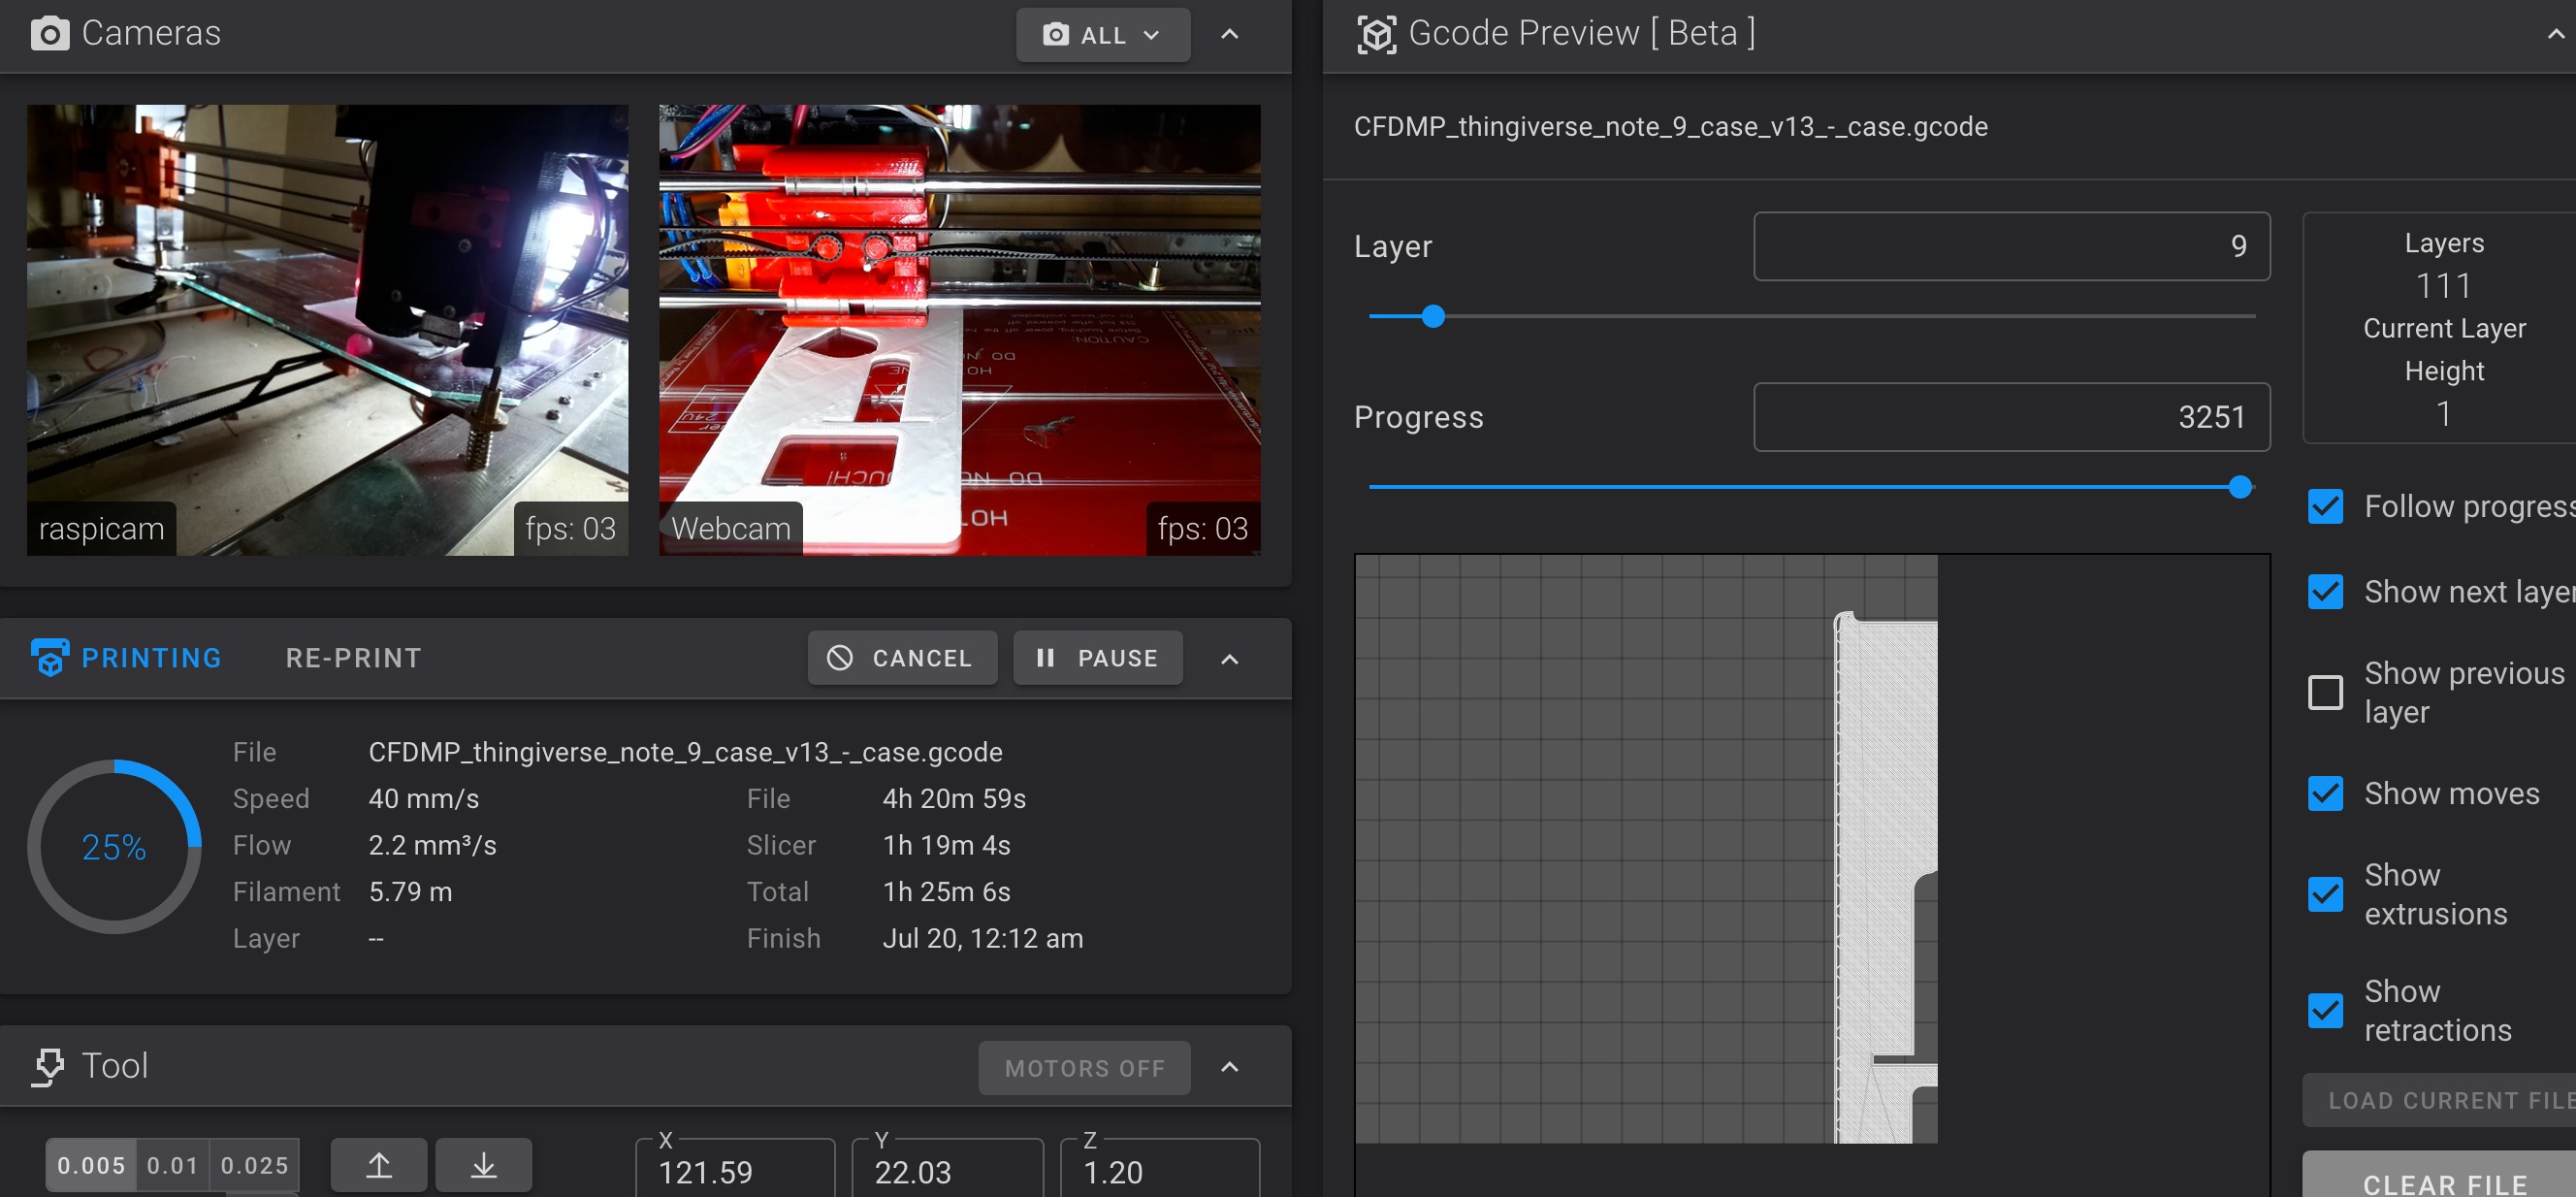
Task: Click the MOTORS OFF button
Action: click(1084, 1067)
